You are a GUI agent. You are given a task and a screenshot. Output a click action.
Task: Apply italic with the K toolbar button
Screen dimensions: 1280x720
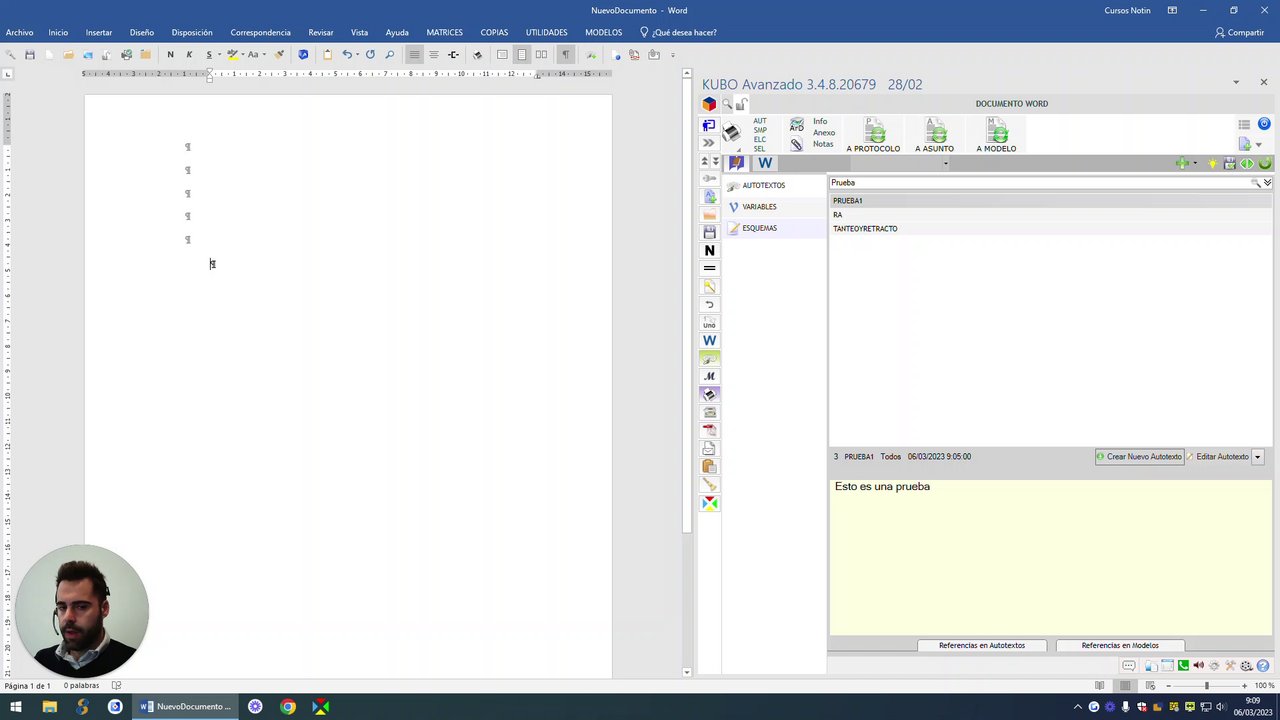point(189,55)
